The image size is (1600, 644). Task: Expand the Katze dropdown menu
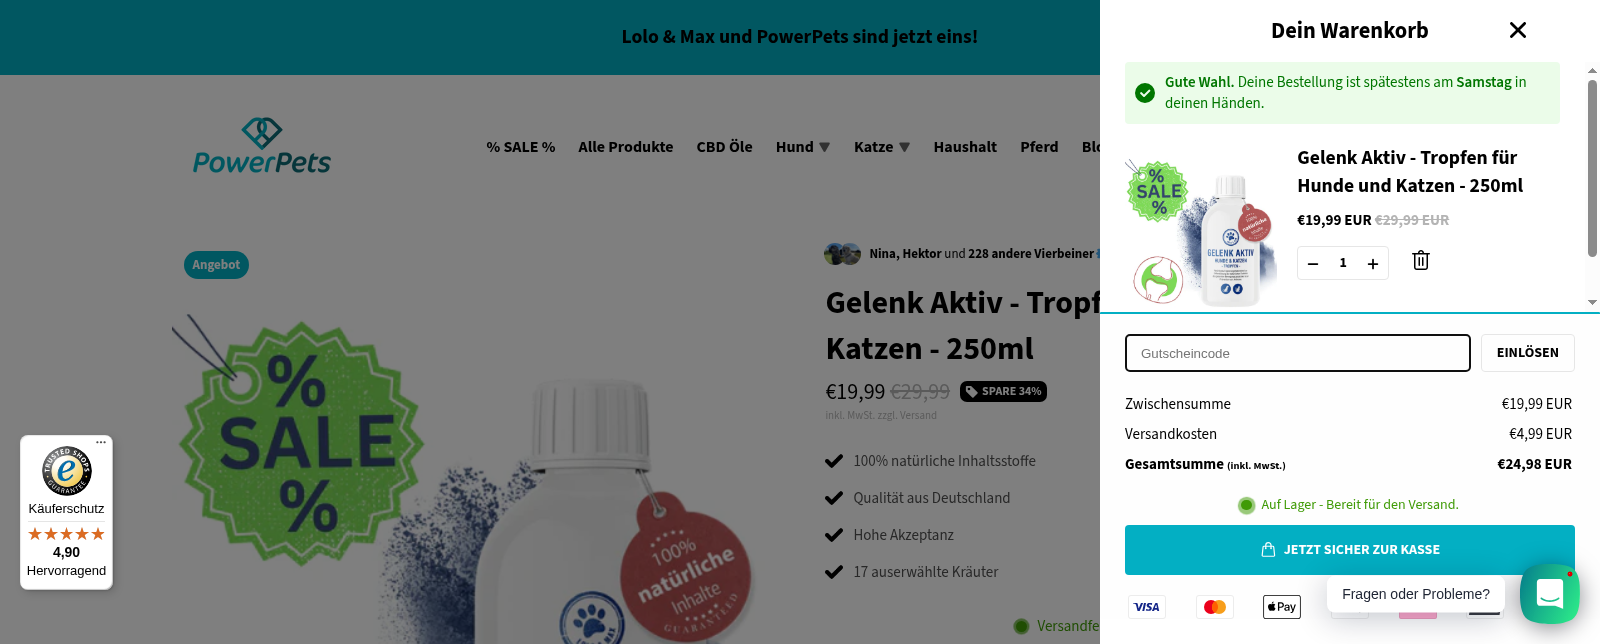[x=882, y=147]
